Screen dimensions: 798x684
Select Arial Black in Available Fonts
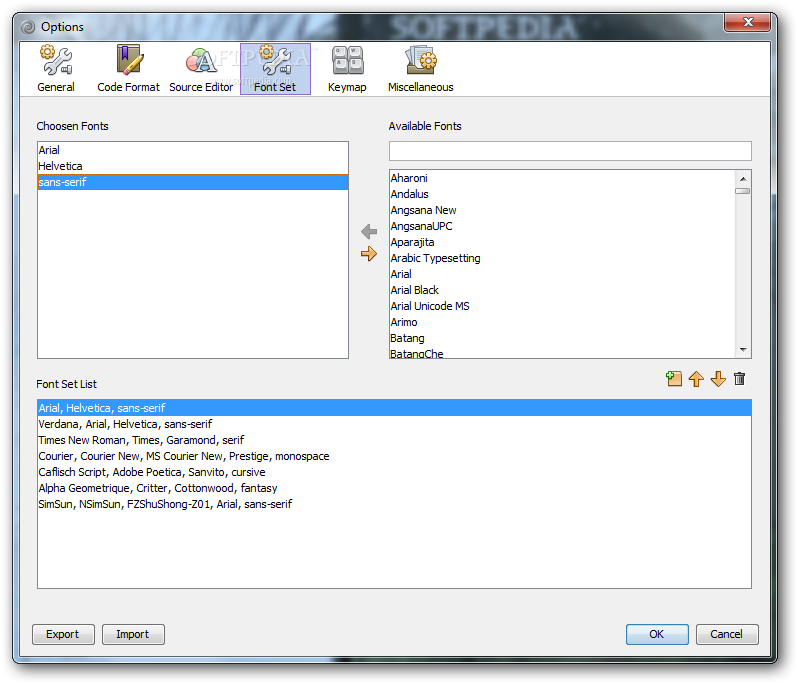tap(562, 290)
